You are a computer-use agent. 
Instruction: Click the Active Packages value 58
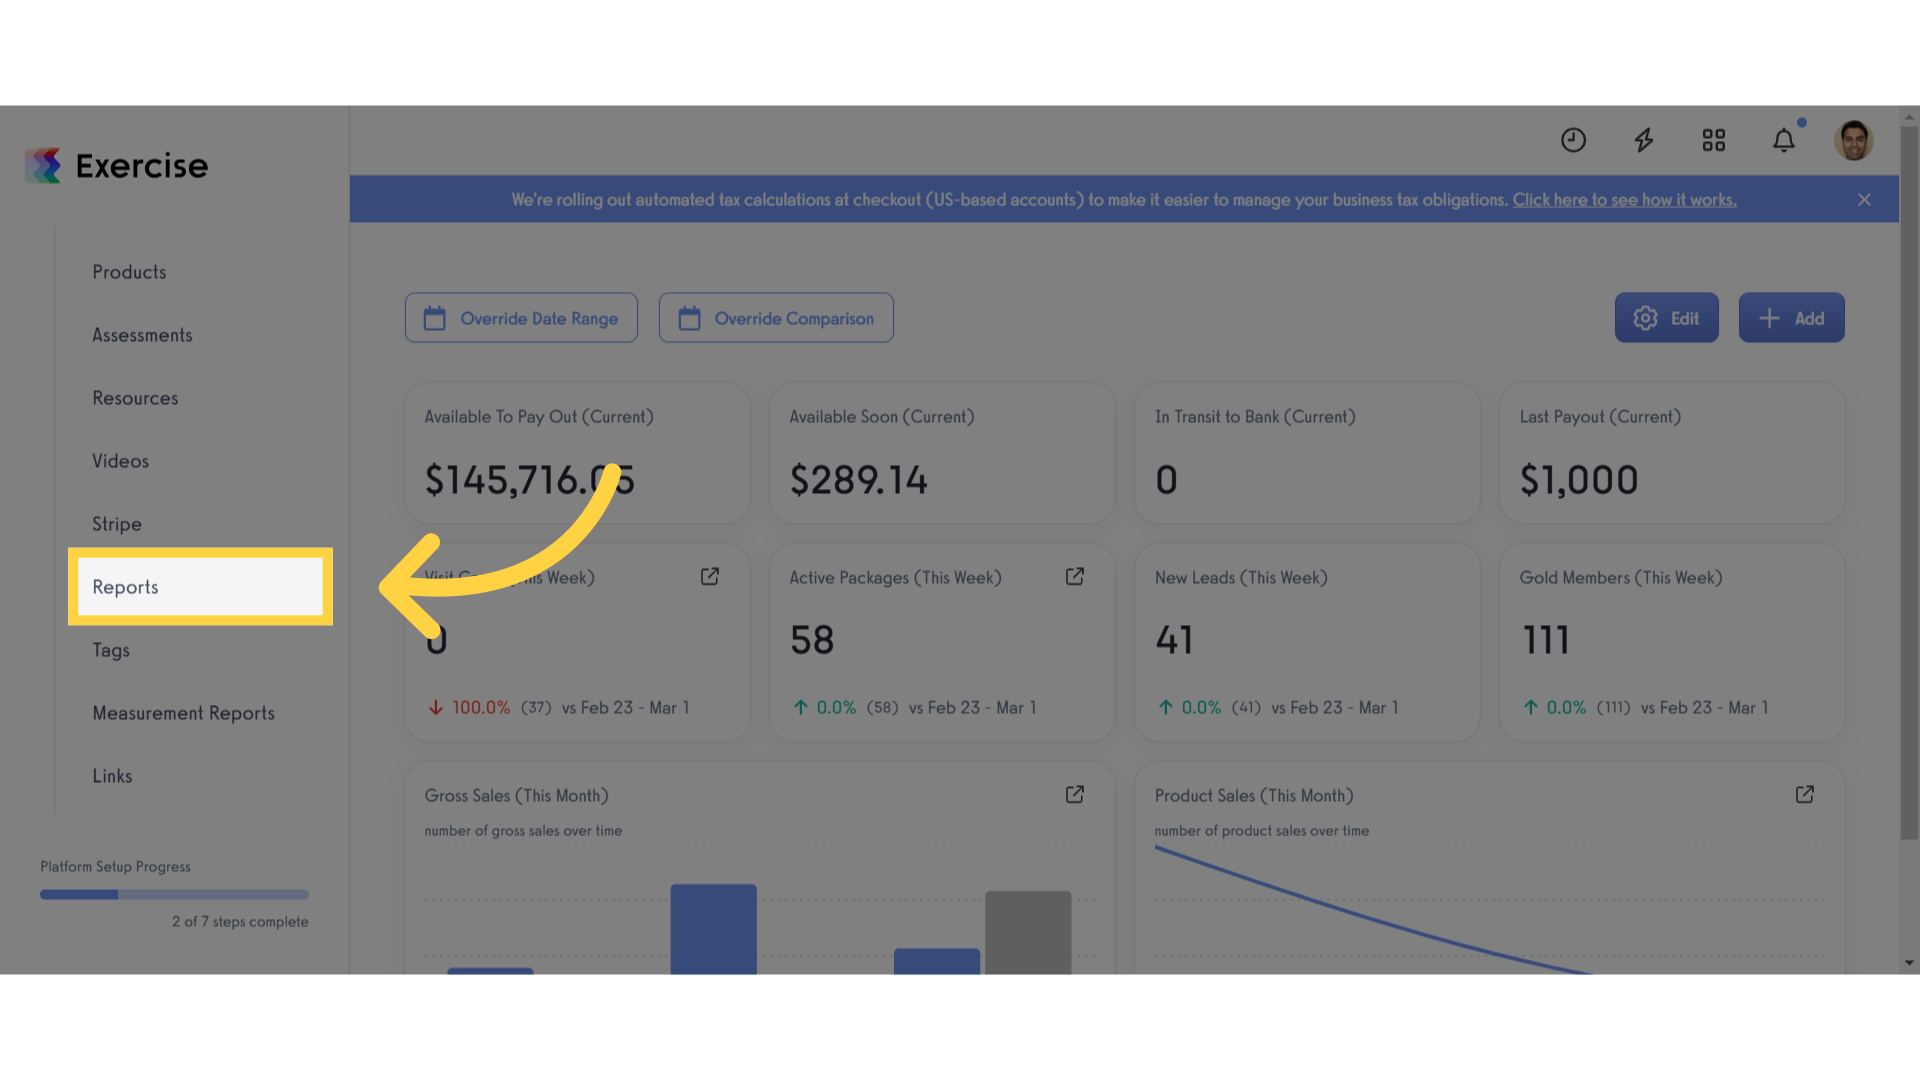[812, 640]
